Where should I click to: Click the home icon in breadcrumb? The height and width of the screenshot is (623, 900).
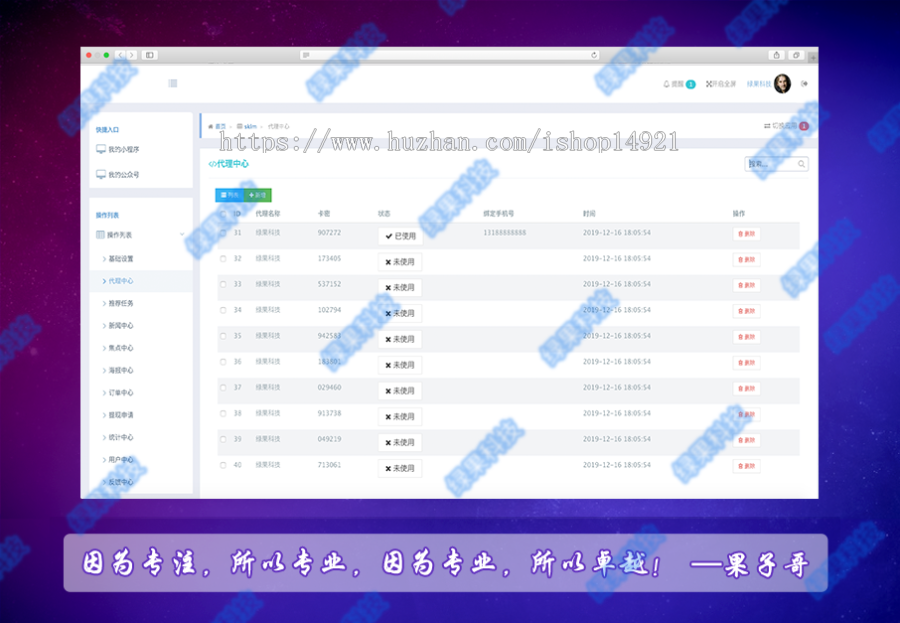click(x=211, y=126)
